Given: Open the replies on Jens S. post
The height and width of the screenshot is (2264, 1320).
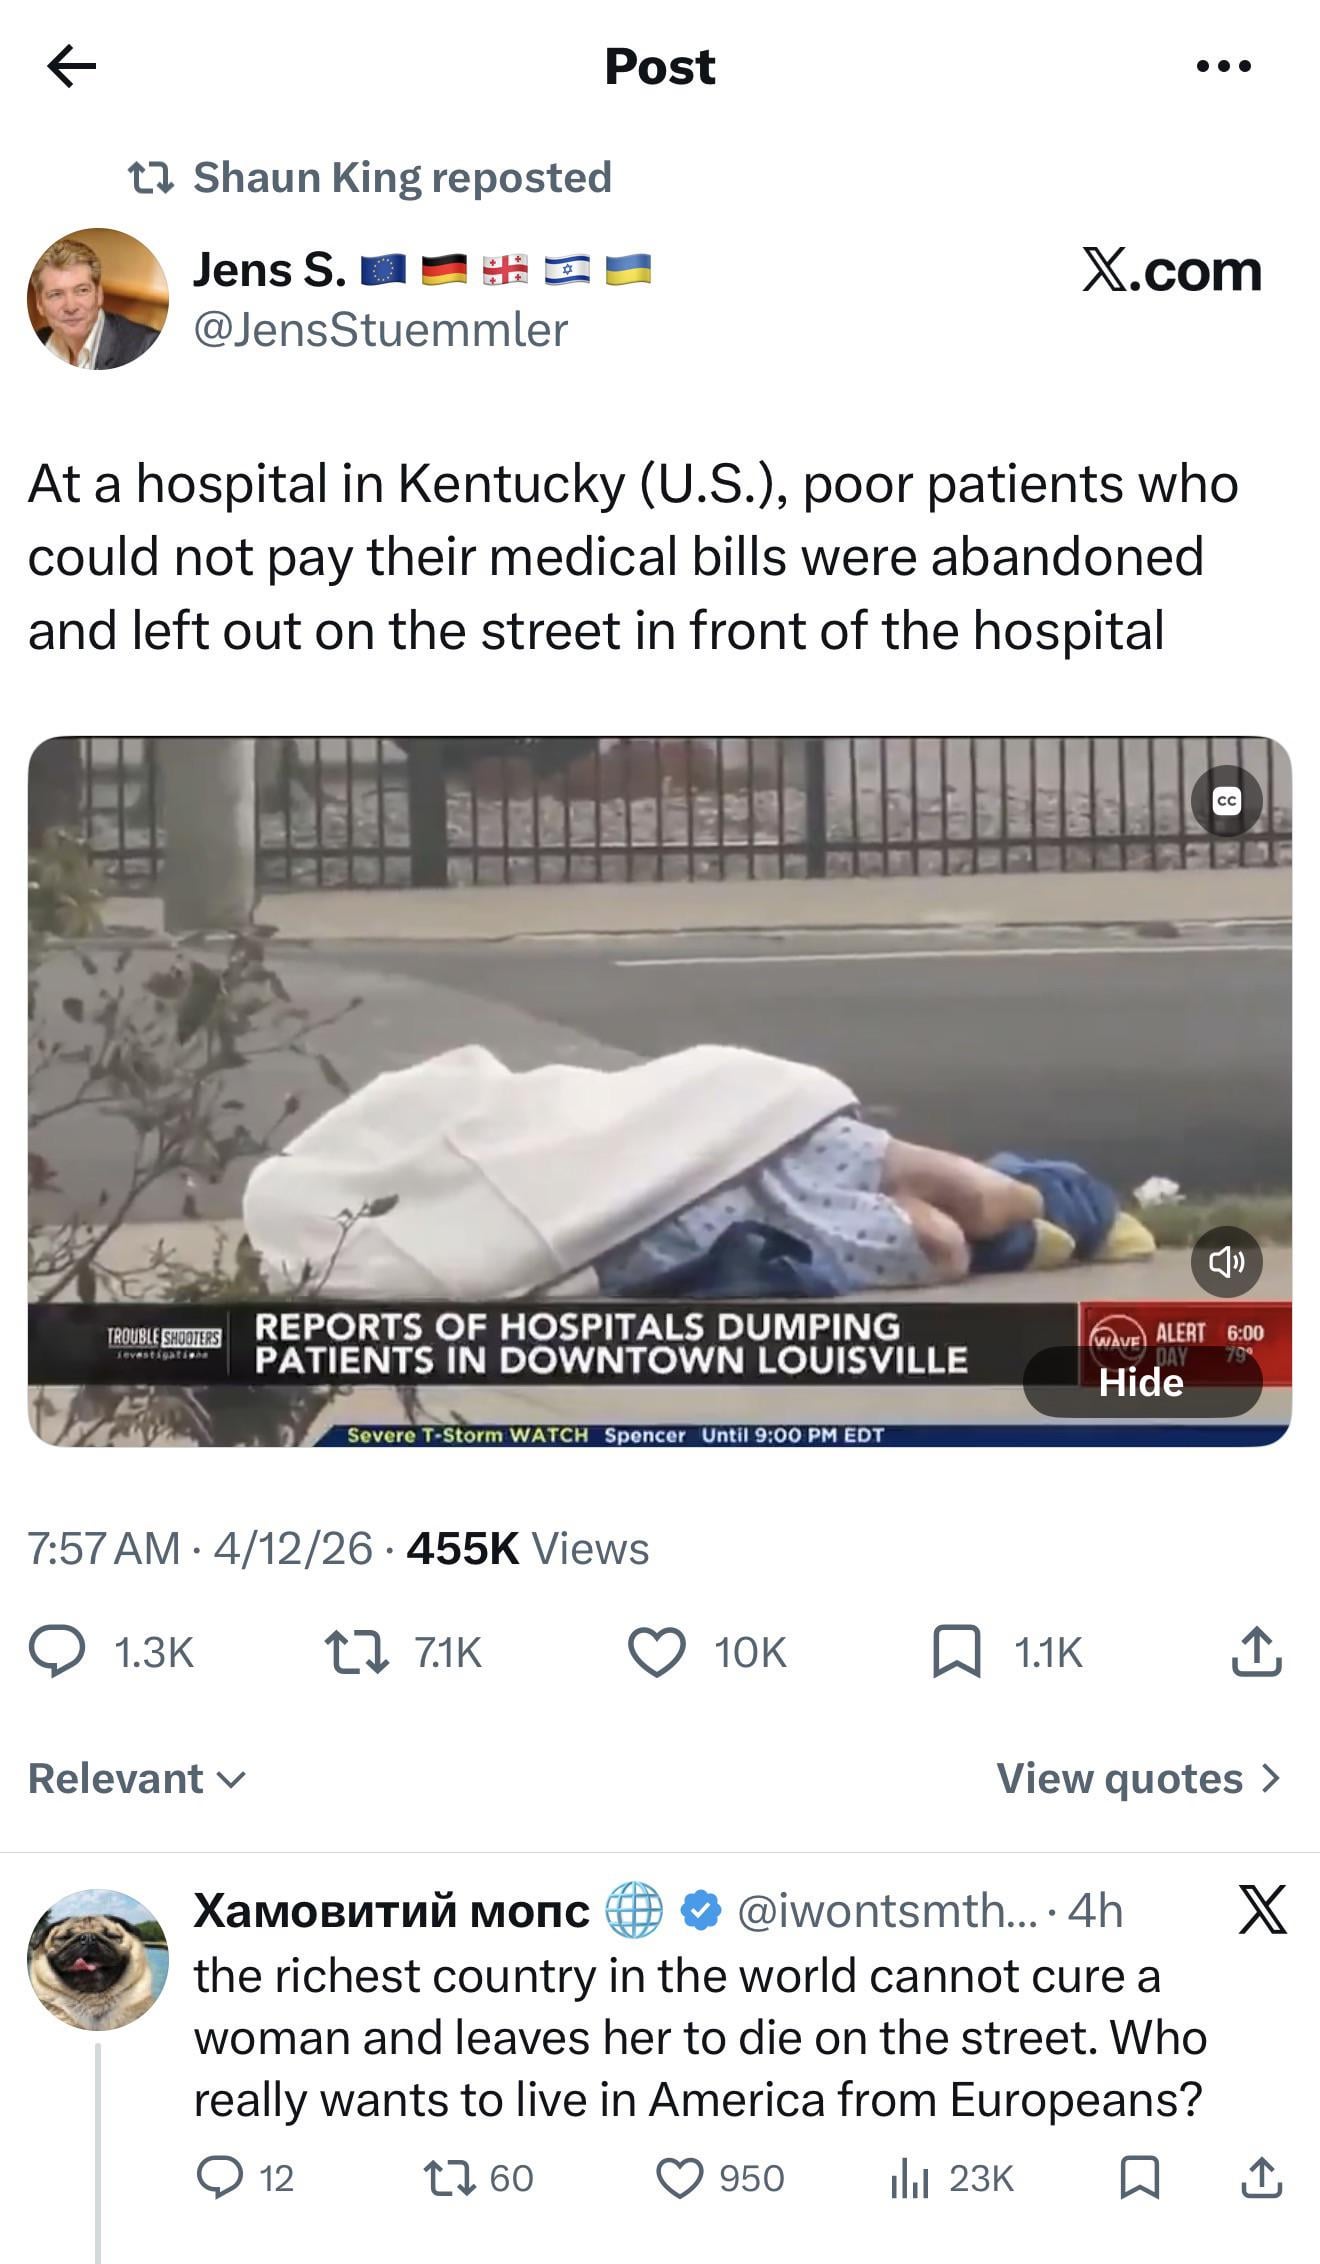Looking at the screenshot, I should (x=111, y=1653).
